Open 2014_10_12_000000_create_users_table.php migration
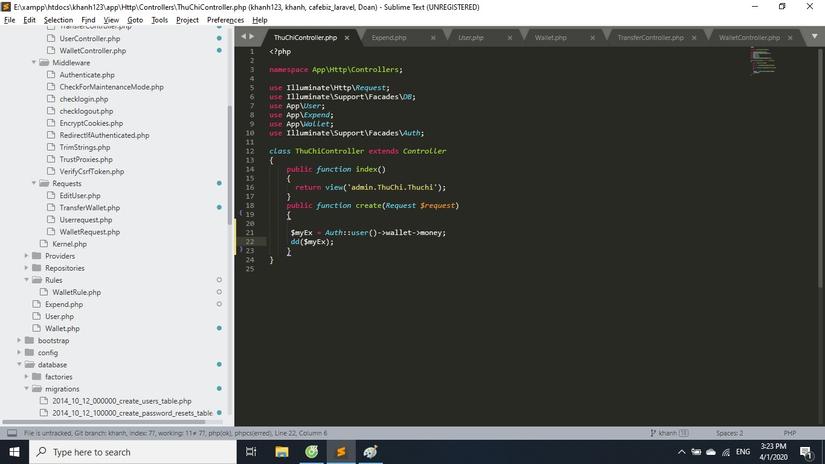The height and width of the screenshot is (464, 825). coord(122,401)
